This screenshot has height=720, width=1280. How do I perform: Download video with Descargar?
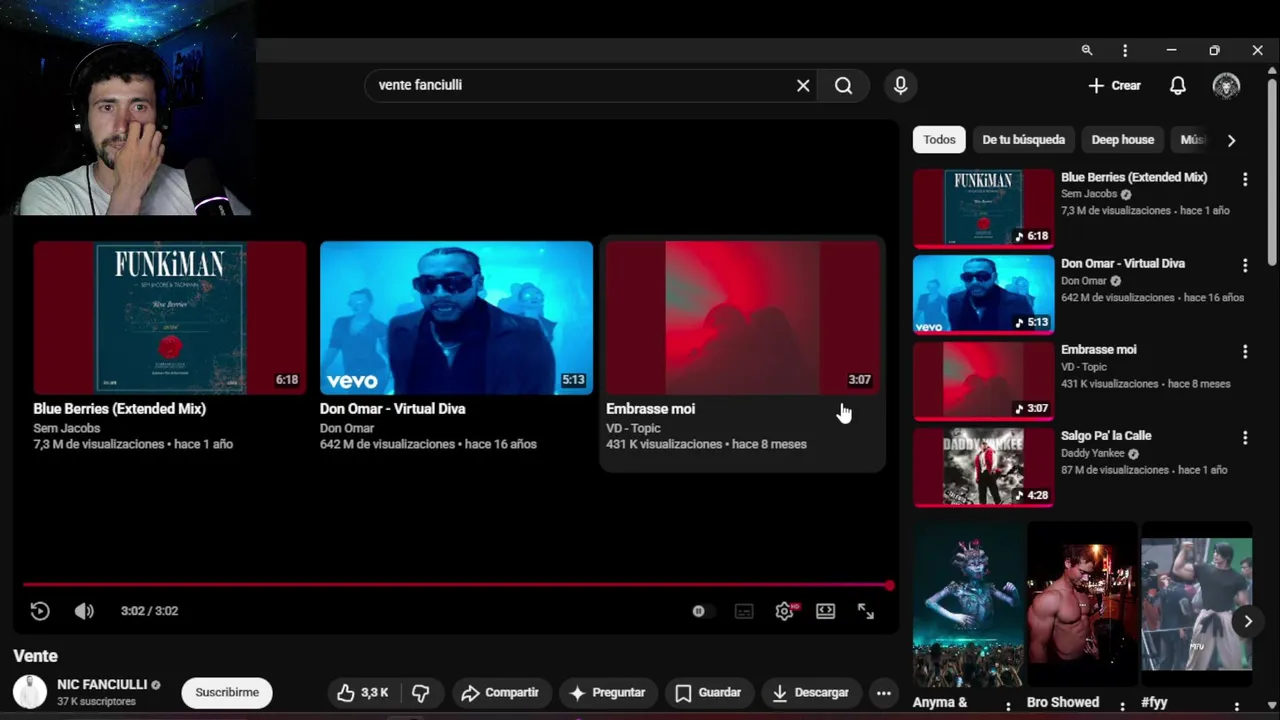[811, 692]
